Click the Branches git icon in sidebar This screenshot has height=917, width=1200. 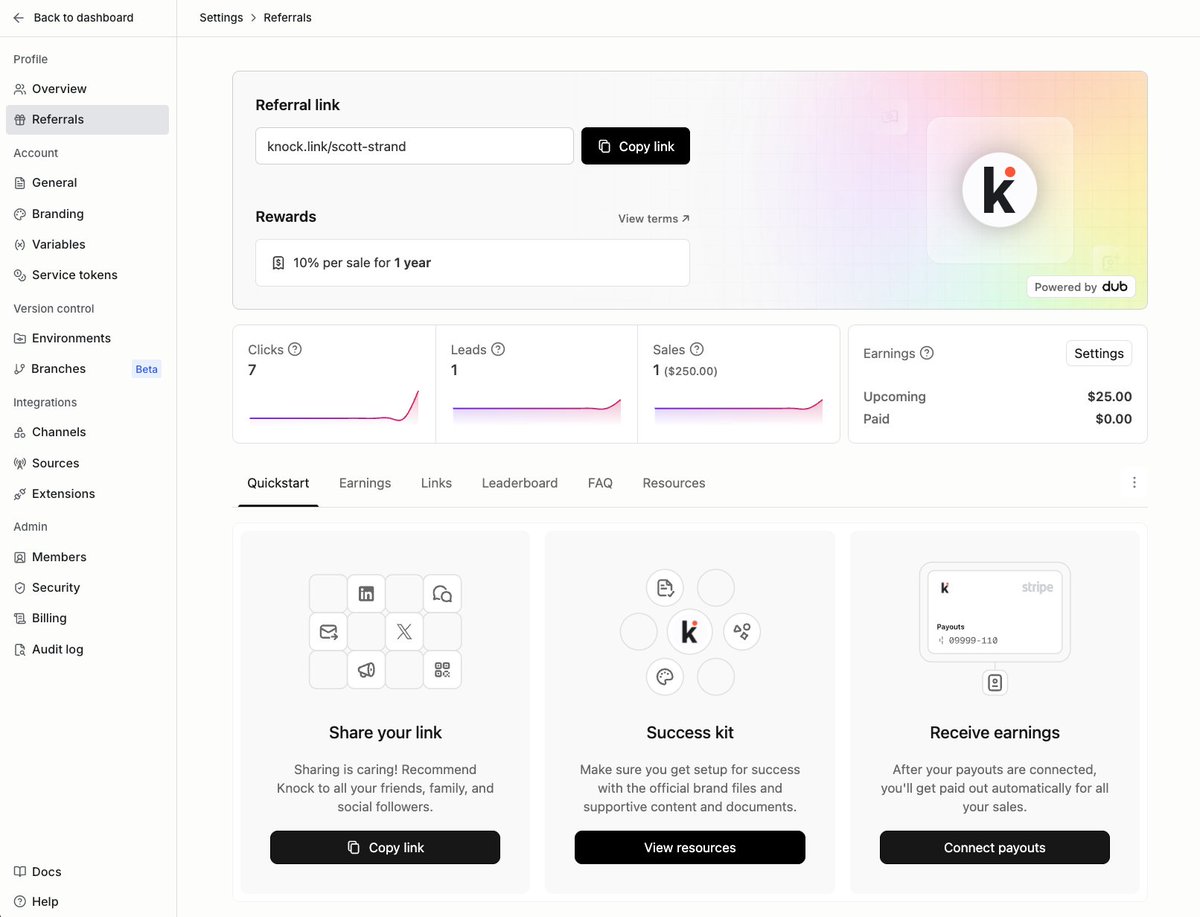click(x=20, y=369)
